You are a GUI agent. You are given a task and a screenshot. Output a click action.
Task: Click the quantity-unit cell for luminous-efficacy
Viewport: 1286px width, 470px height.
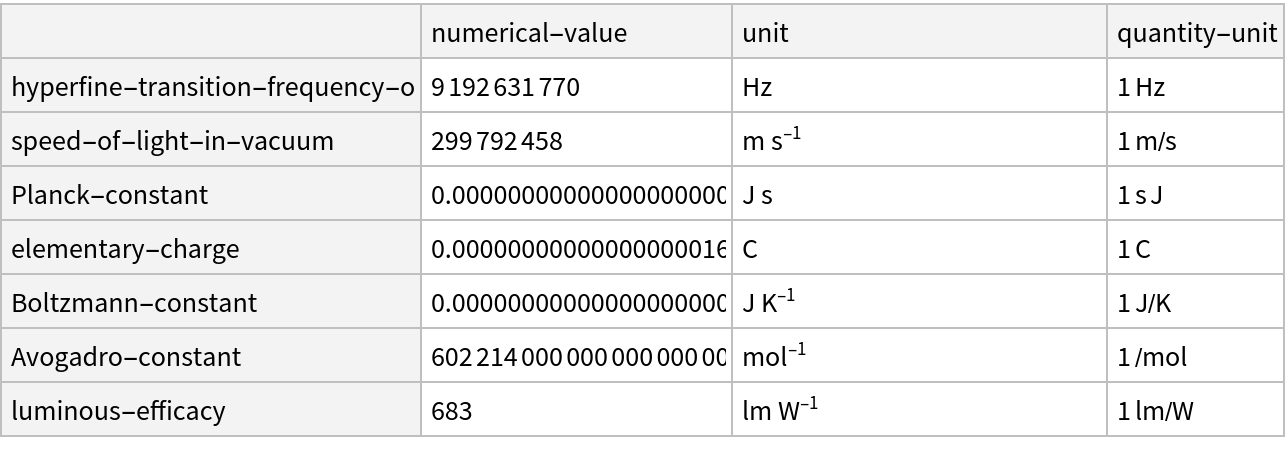(1195, 410)
